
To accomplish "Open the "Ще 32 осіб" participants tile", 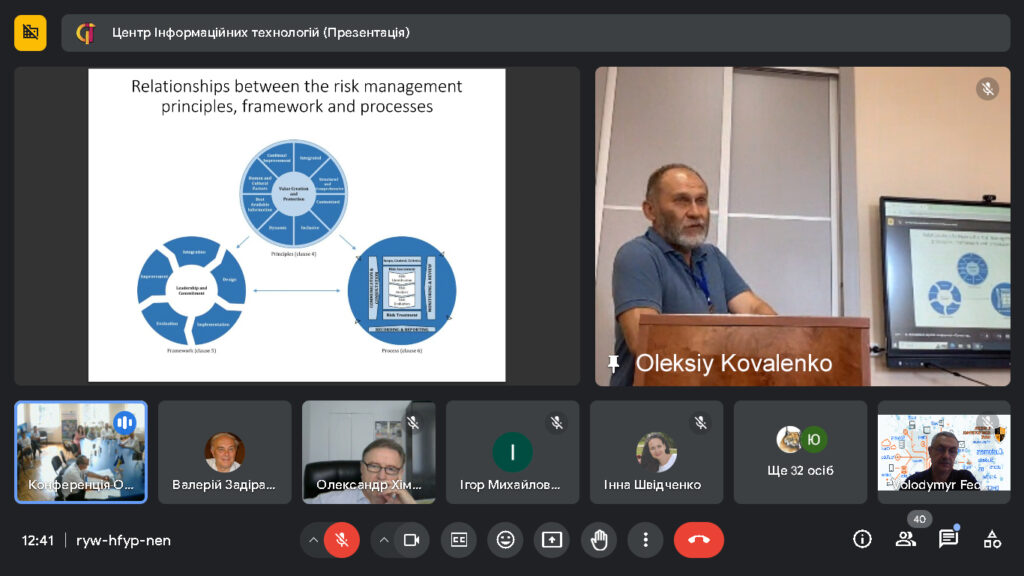I will click(x=800, y=452).
